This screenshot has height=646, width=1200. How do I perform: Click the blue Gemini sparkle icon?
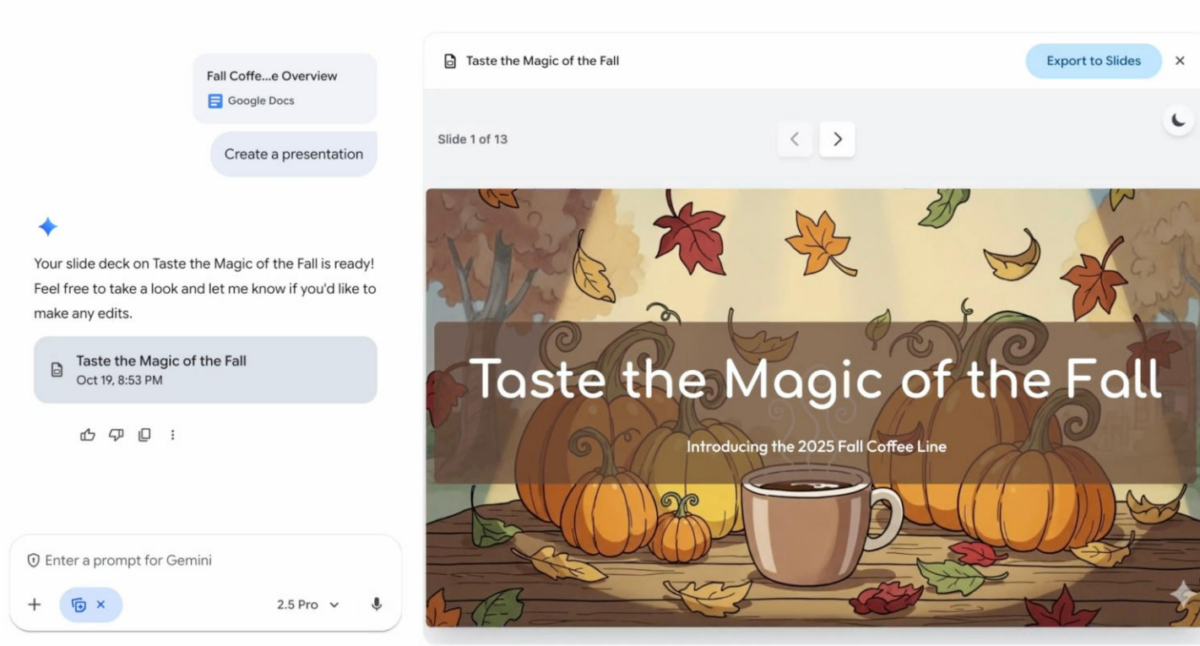[47, 227]
